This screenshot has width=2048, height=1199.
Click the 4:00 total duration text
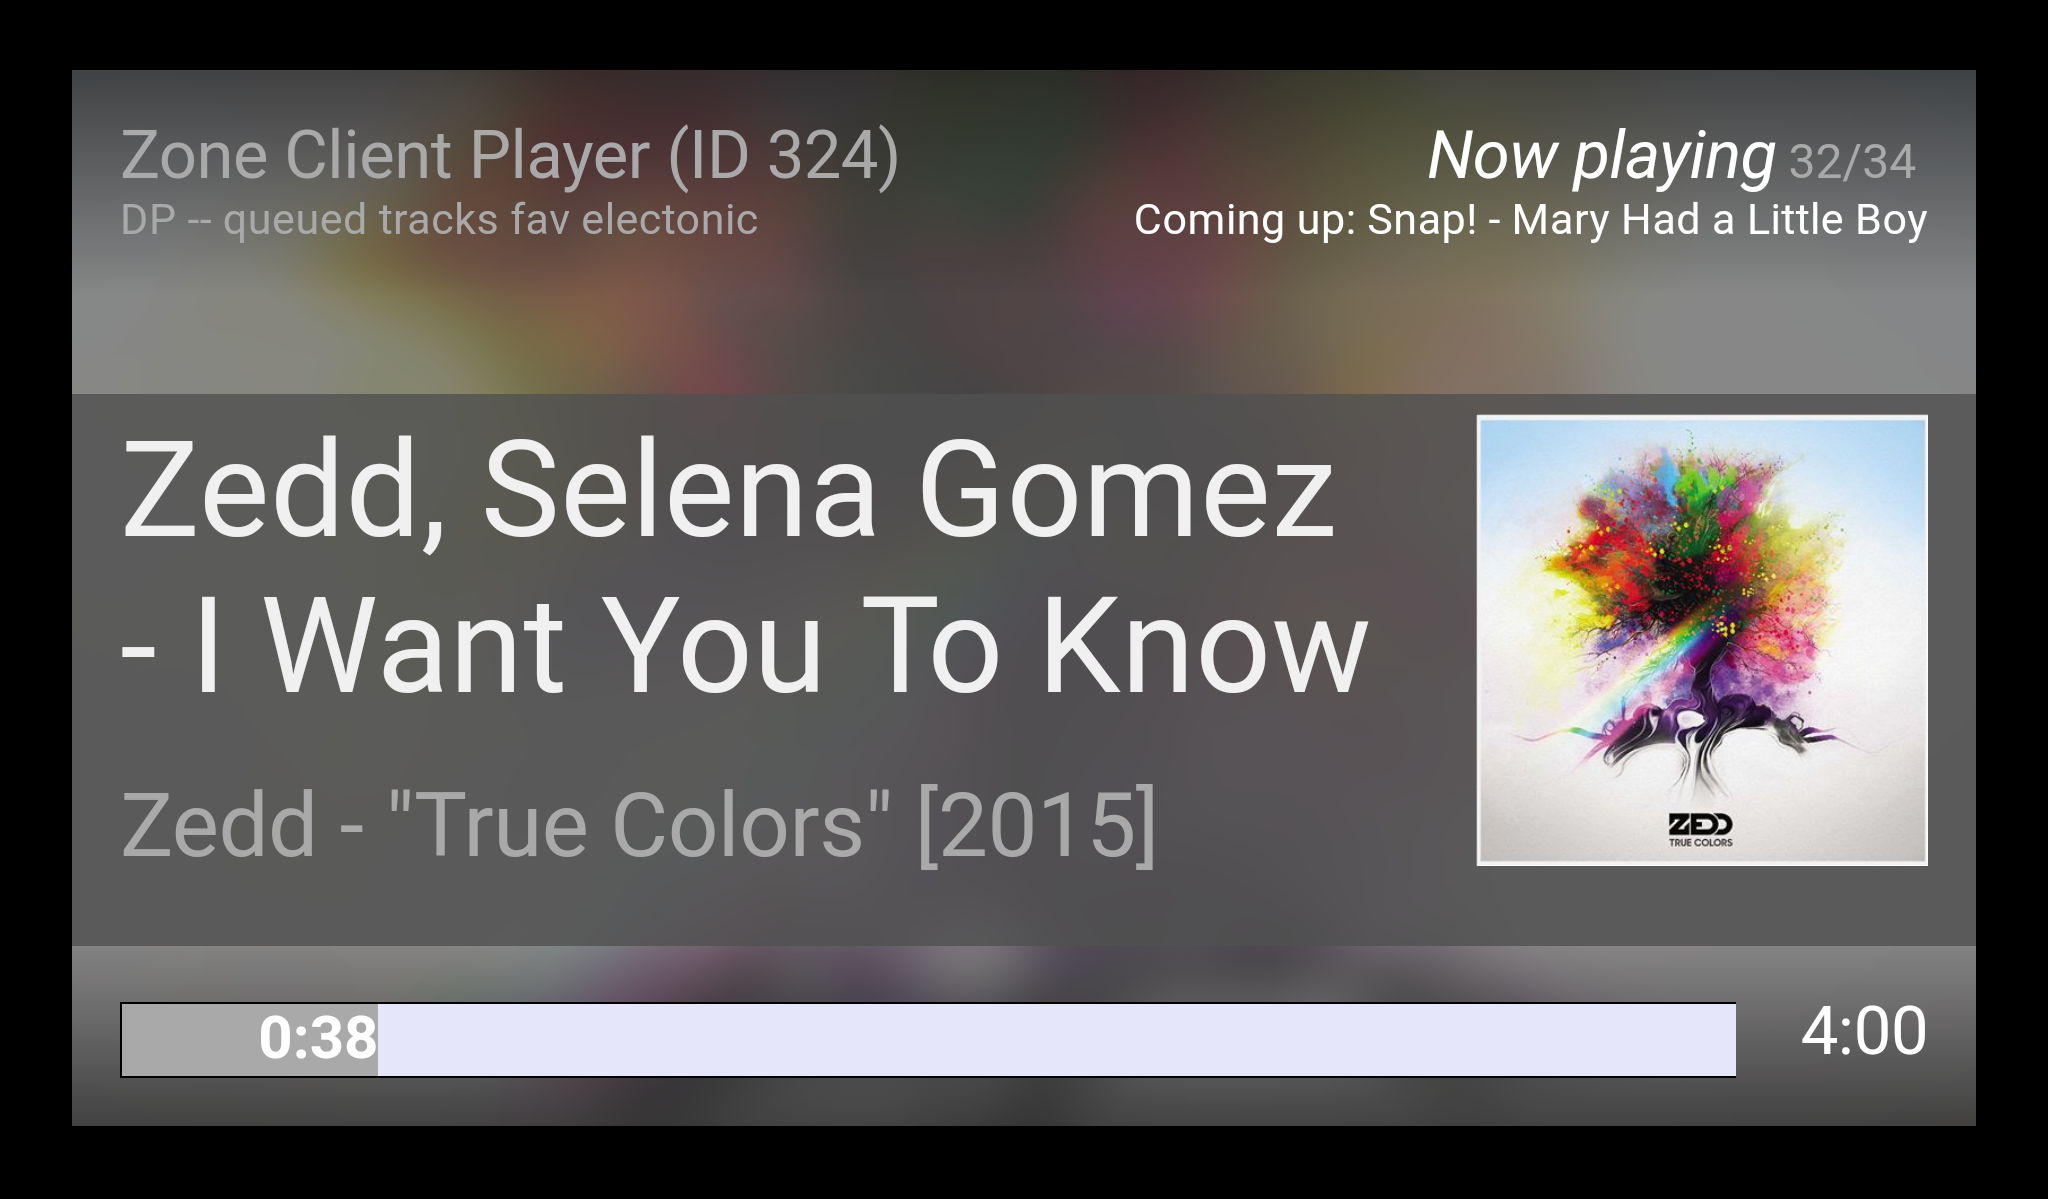pos(1864,1031)
